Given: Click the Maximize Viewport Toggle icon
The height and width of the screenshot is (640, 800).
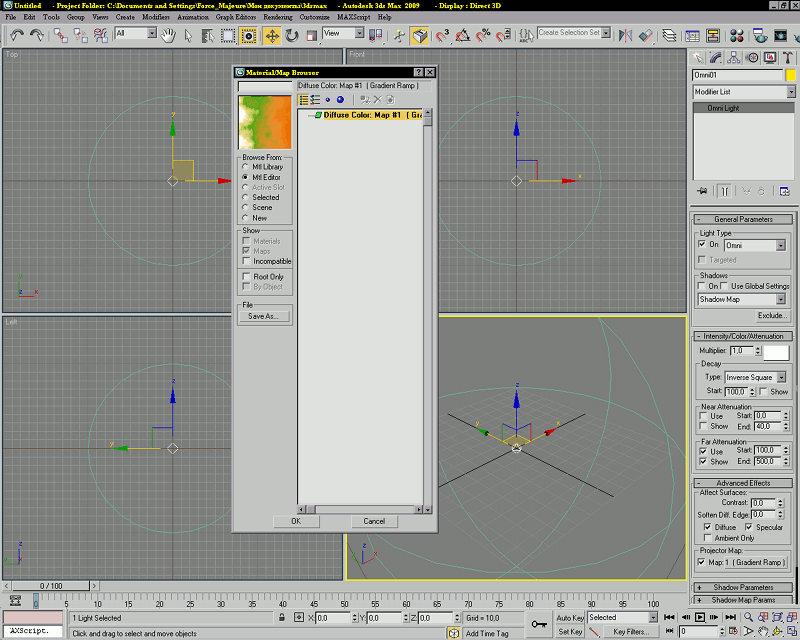Looking at the screenshot, I should coord(791,632).
